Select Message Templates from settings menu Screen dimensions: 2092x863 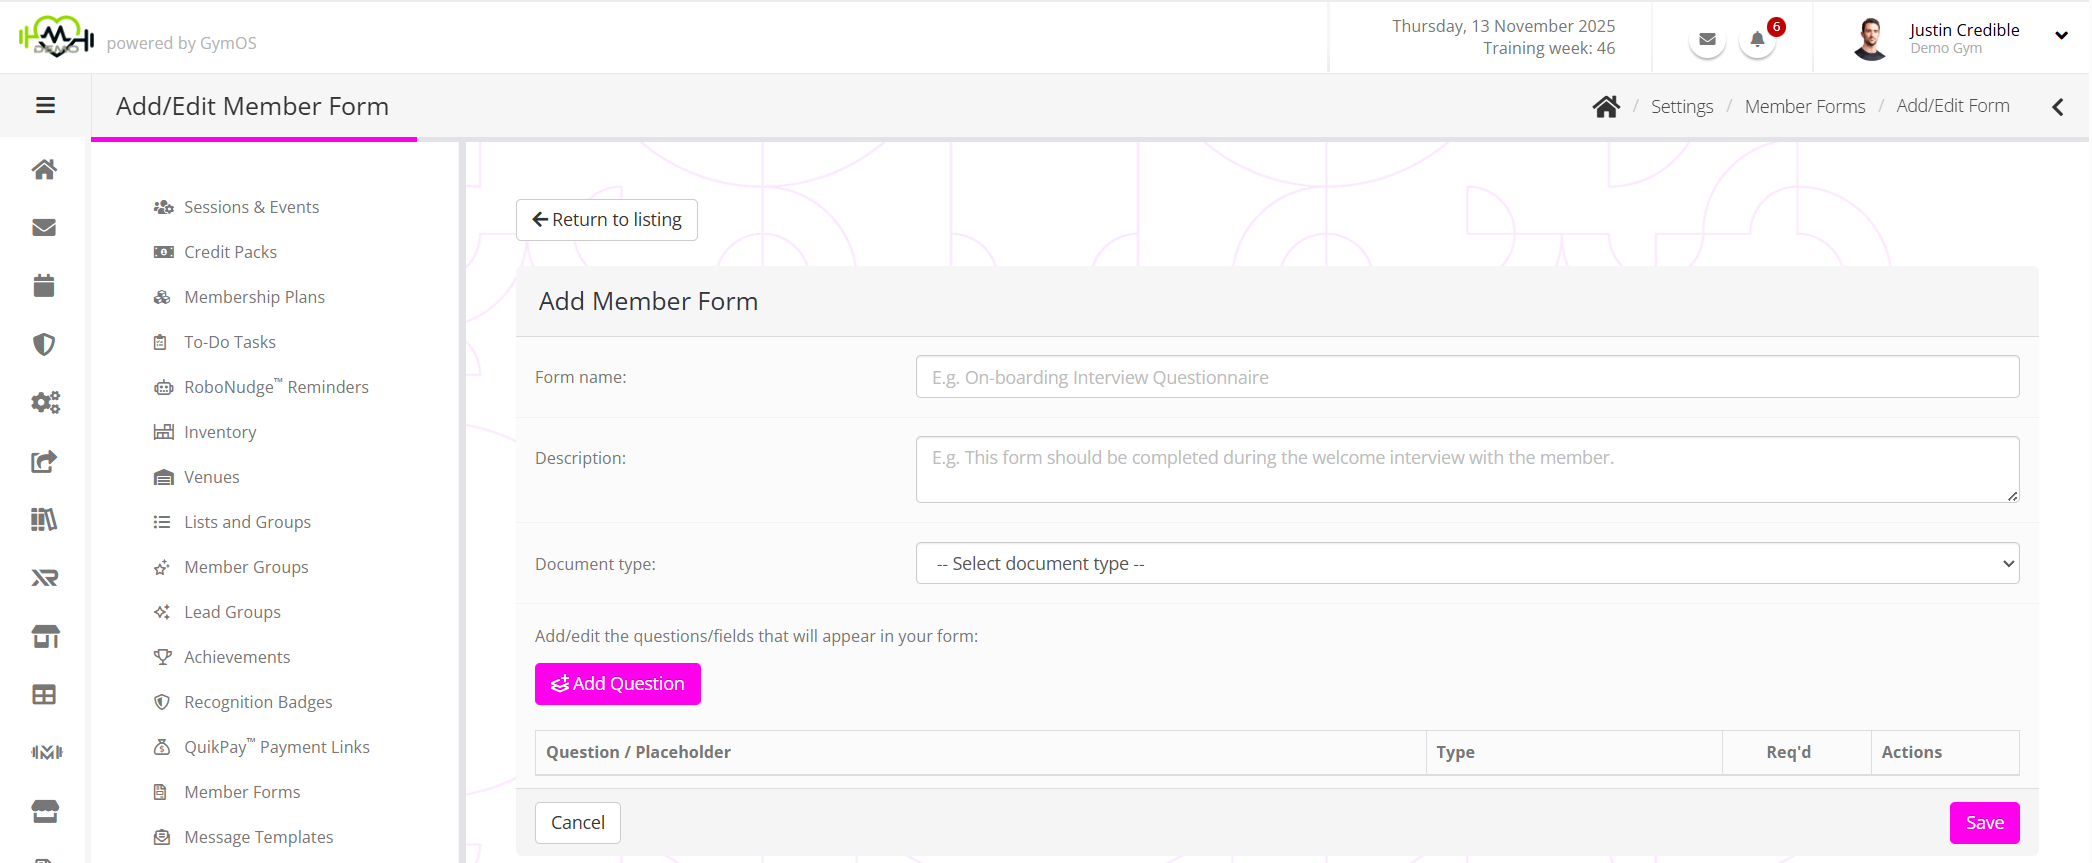pyautogui.click(x=258, y=837)
